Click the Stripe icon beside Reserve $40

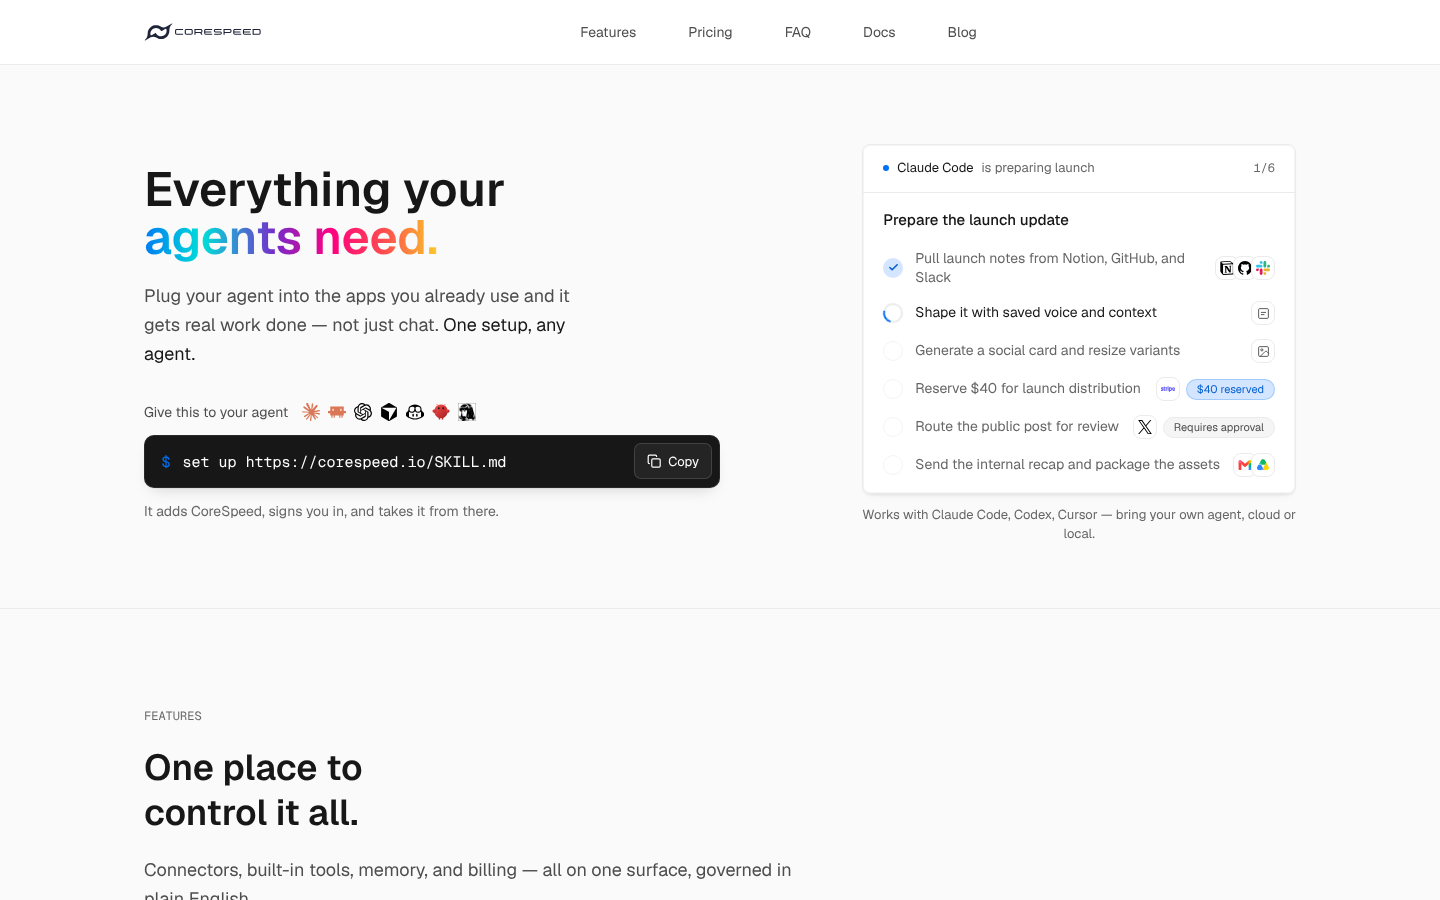click(x=1168, y=389)
